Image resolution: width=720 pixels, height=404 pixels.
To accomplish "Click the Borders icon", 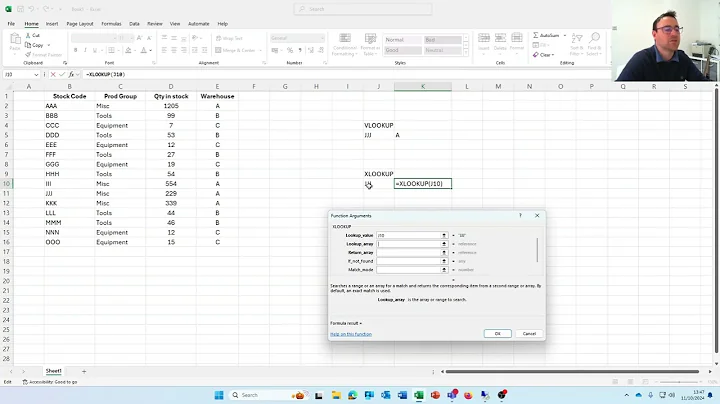I will point(111,50).
